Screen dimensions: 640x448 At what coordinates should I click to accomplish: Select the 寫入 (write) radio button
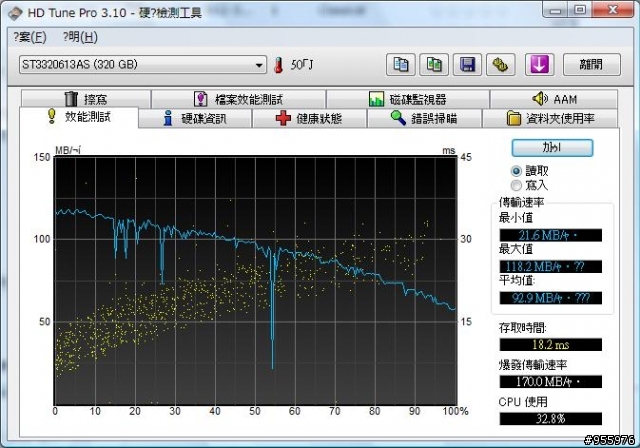click(x=516, y=185)
